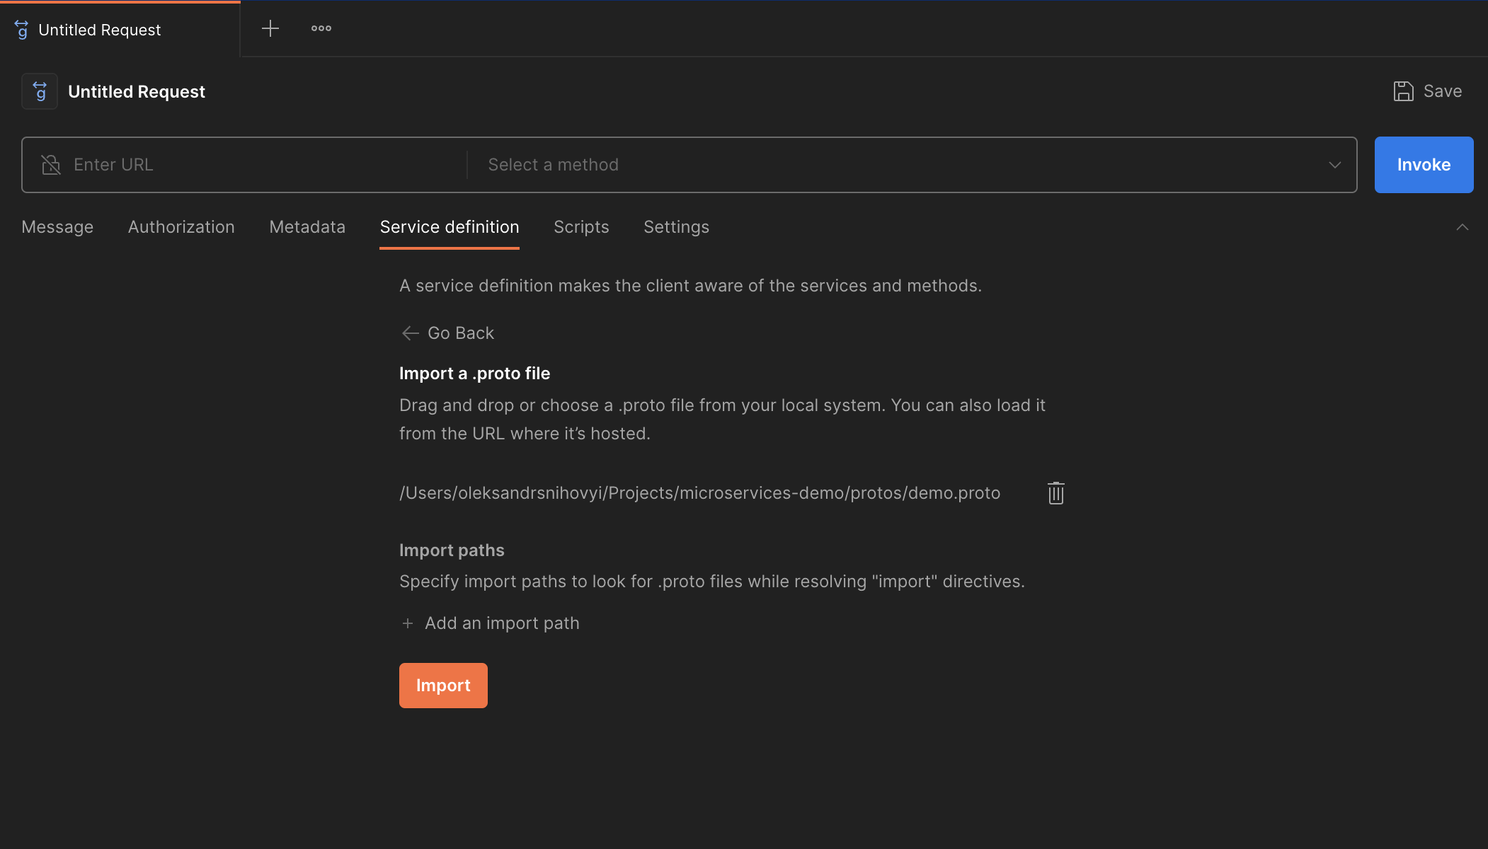
Task: Click inside the Enter URL input field
Action: [x=200, y=164]
